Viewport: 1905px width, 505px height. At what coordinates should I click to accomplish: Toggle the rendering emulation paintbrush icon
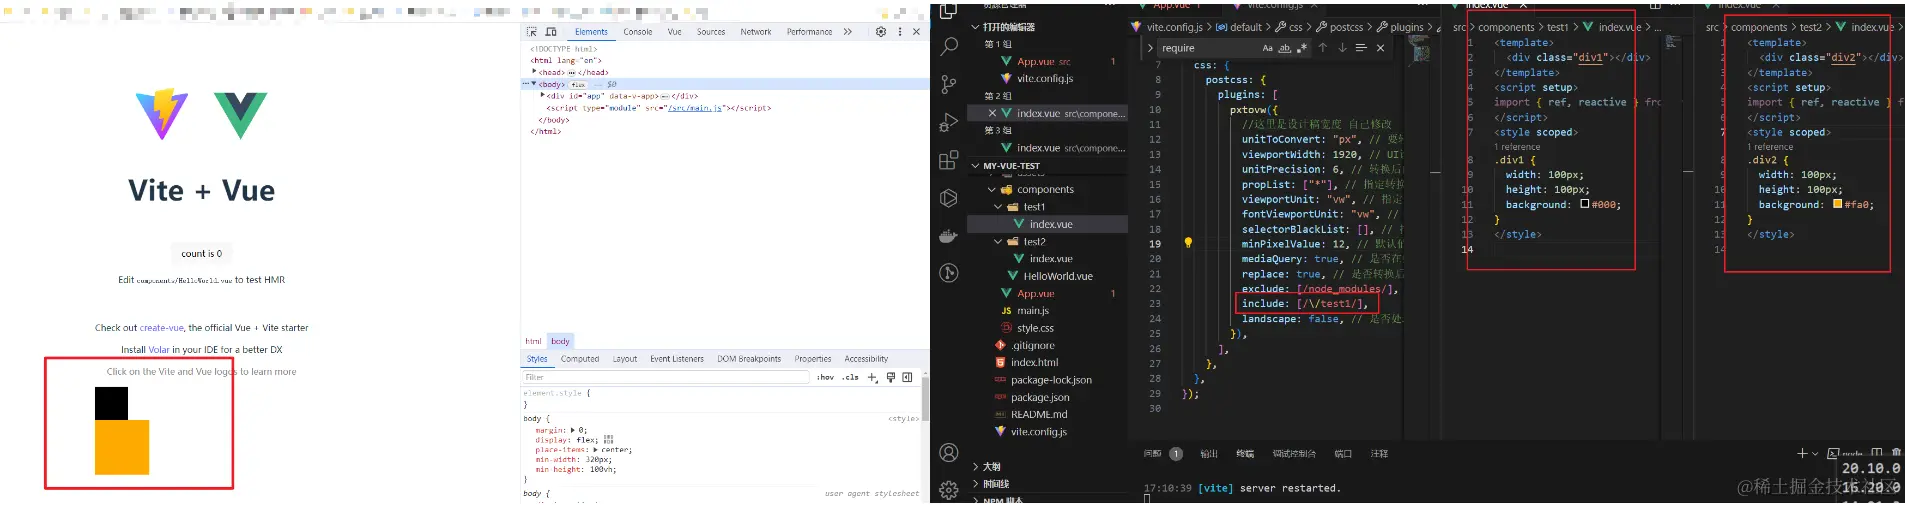click(x=890, y=377)
